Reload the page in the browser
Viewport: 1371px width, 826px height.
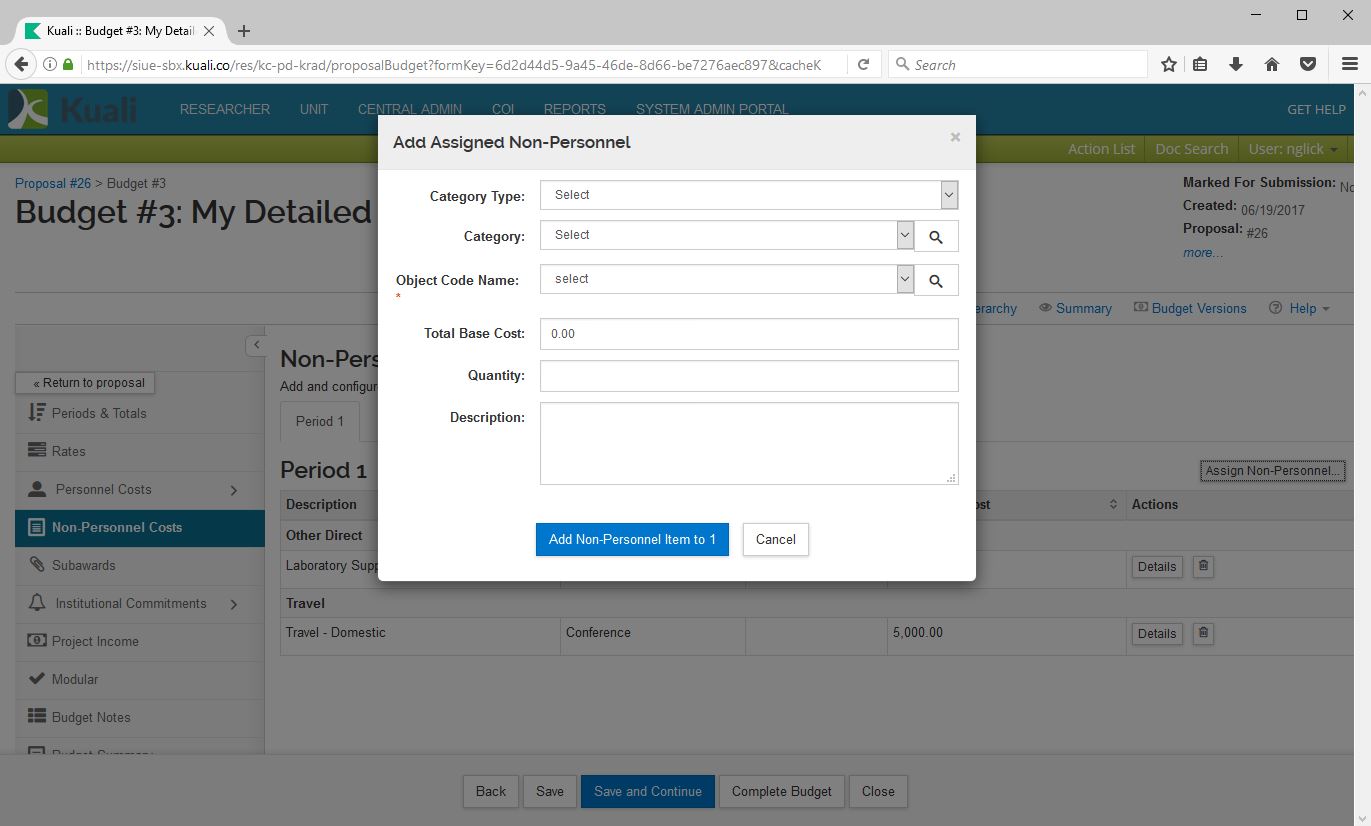tap(863, 64)
